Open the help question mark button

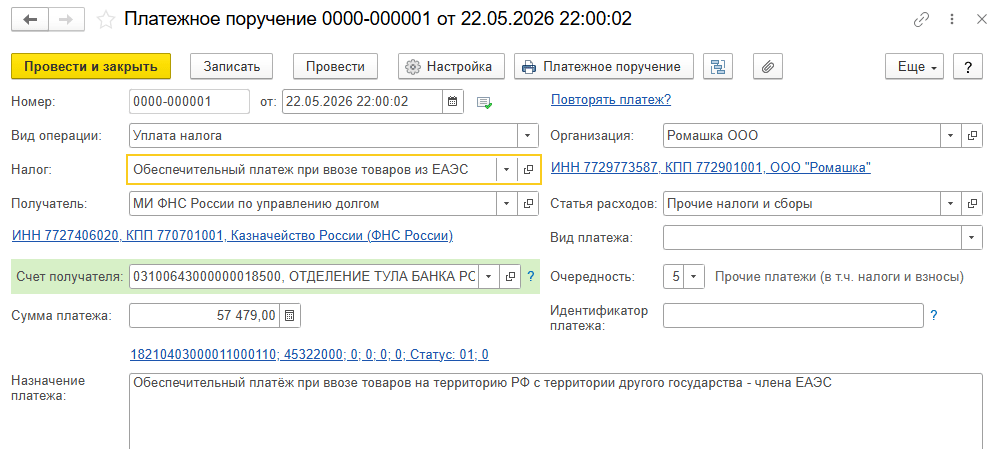point(968,67)
